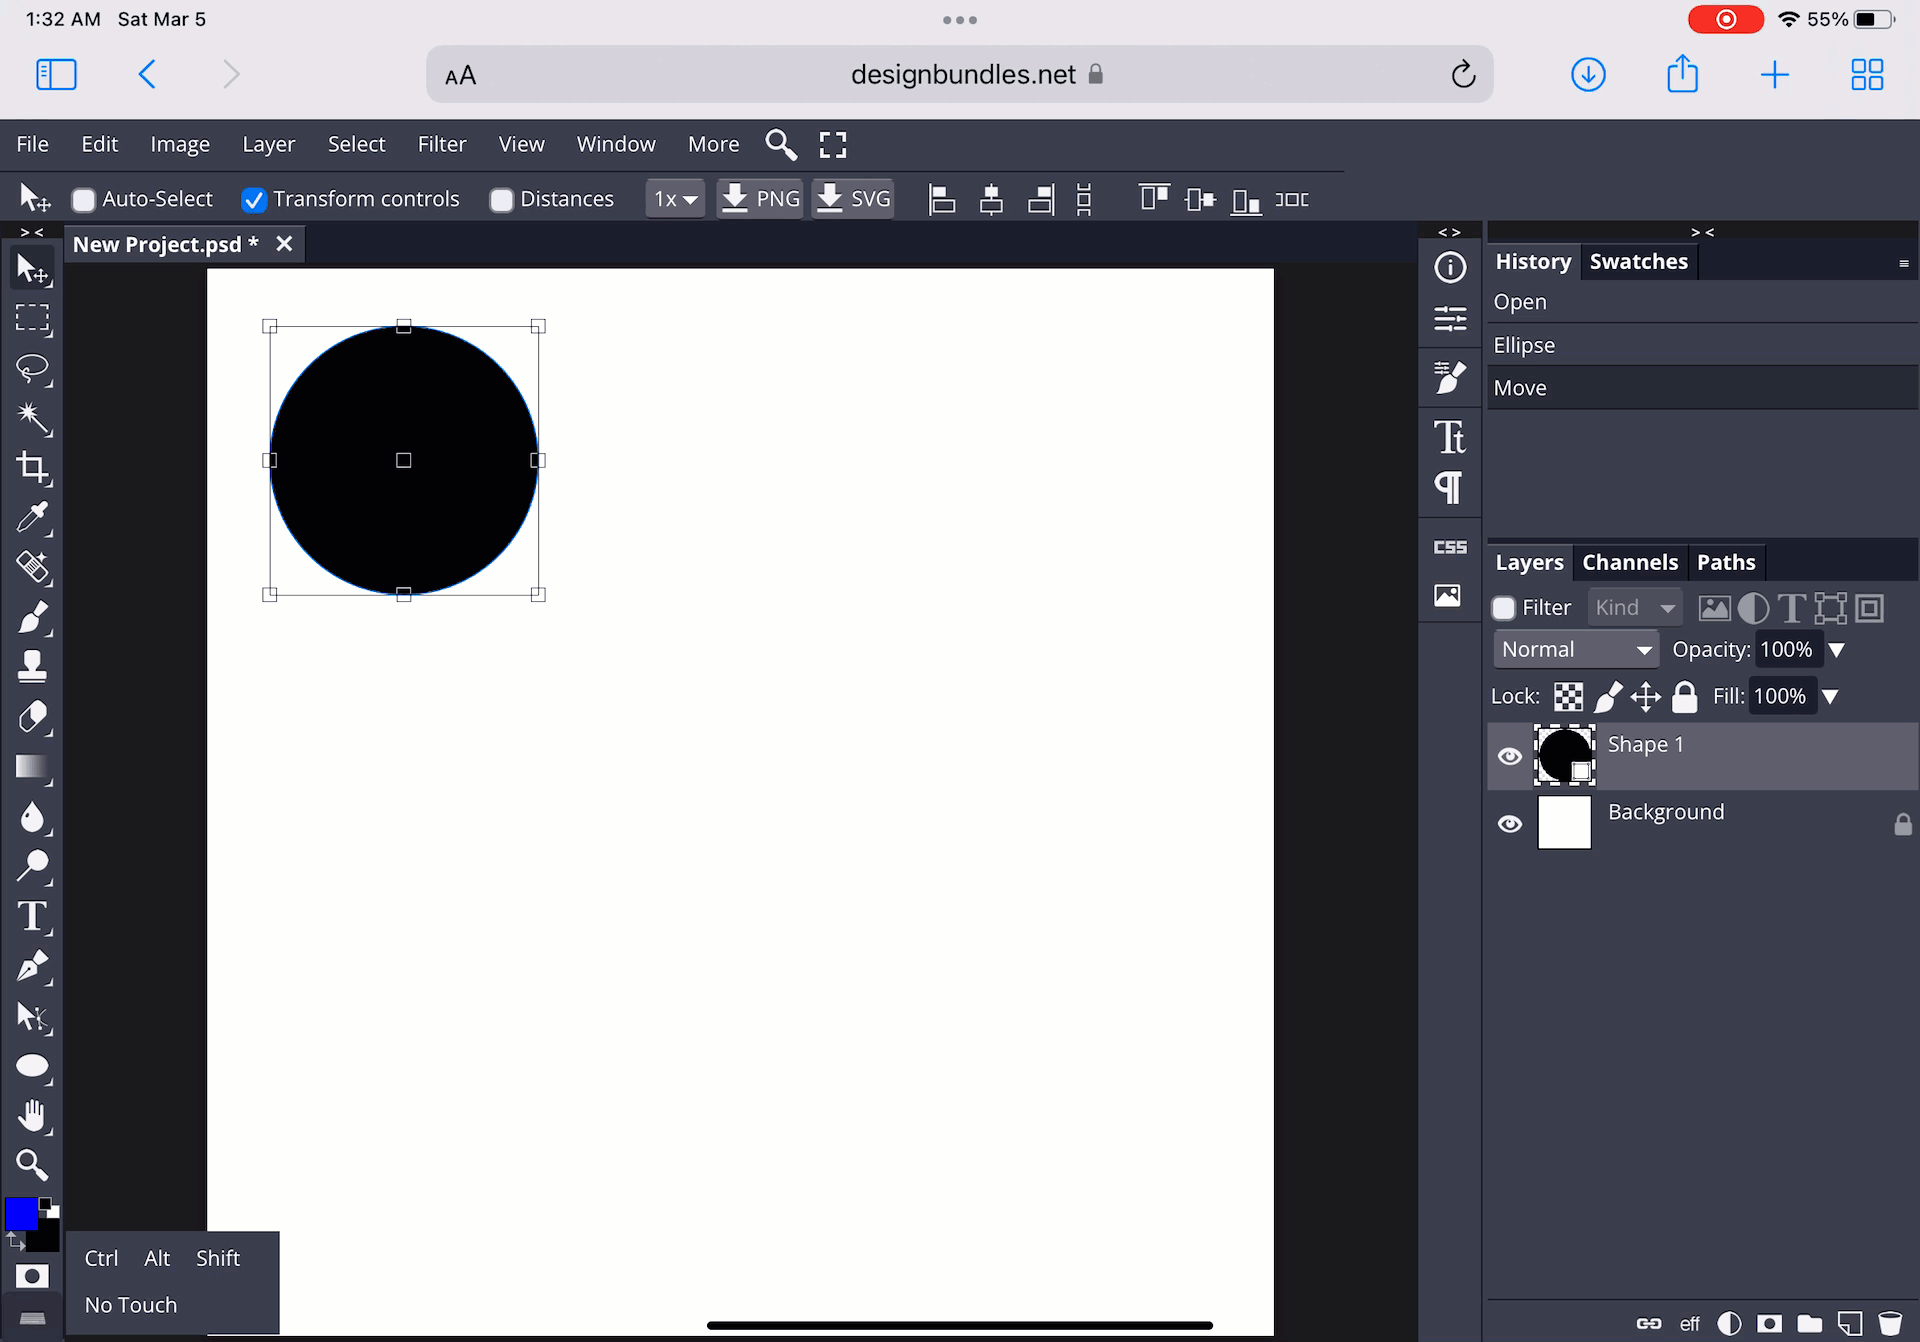This screenshot has width=1920, height=1342.
Task: Open the Filter menu
Action: coord(441,144)
